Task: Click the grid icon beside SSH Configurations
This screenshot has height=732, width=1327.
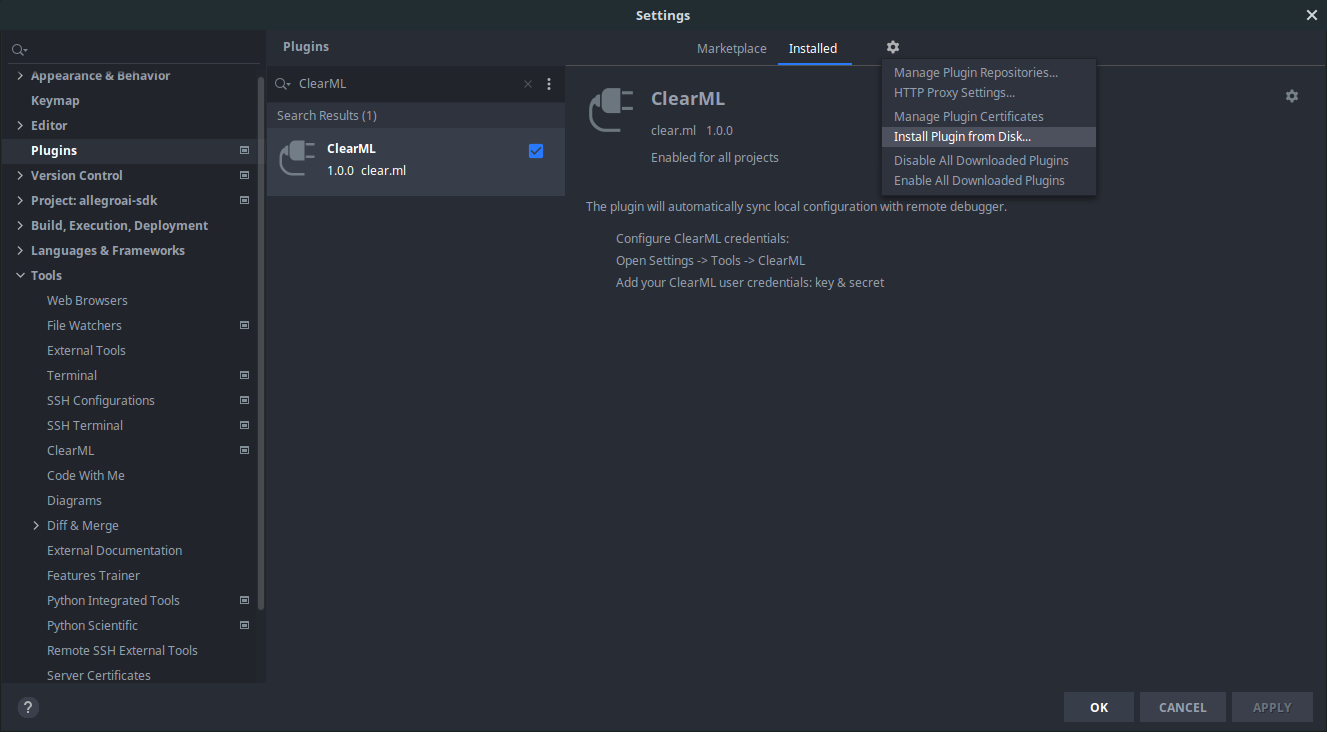Action: (244, 400)
